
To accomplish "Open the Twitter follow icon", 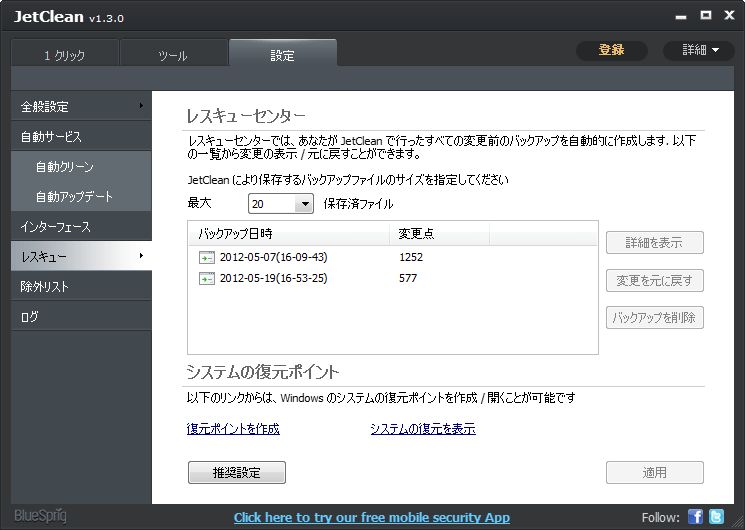I will 716,517.
